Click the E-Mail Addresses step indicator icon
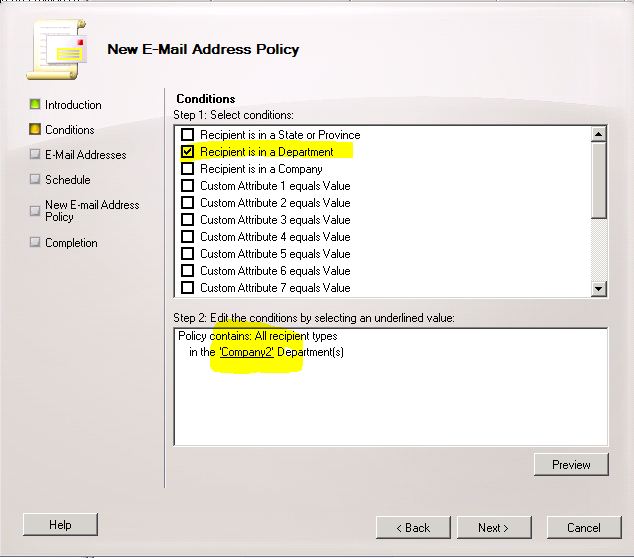The width and height of the screenshot is (634, 558). pos(35,154)
